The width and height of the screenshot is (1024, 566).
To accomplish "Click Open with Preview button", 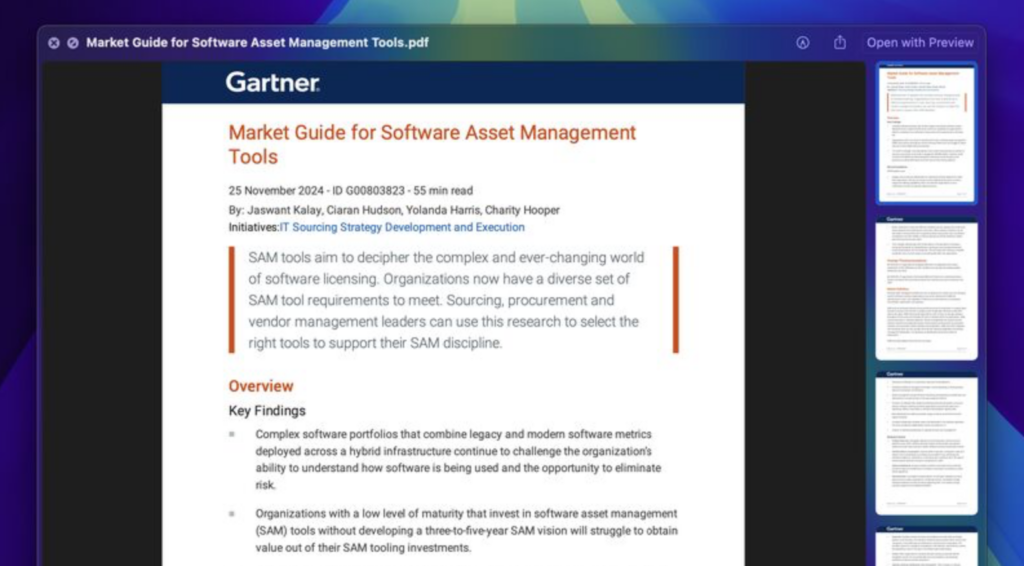I will (920, 43).
